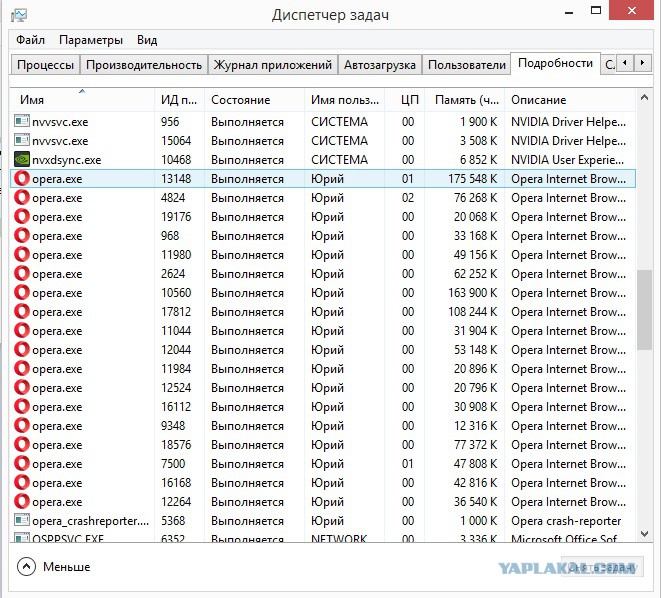Click Opera icon in row PID 12264

point(22,501)
